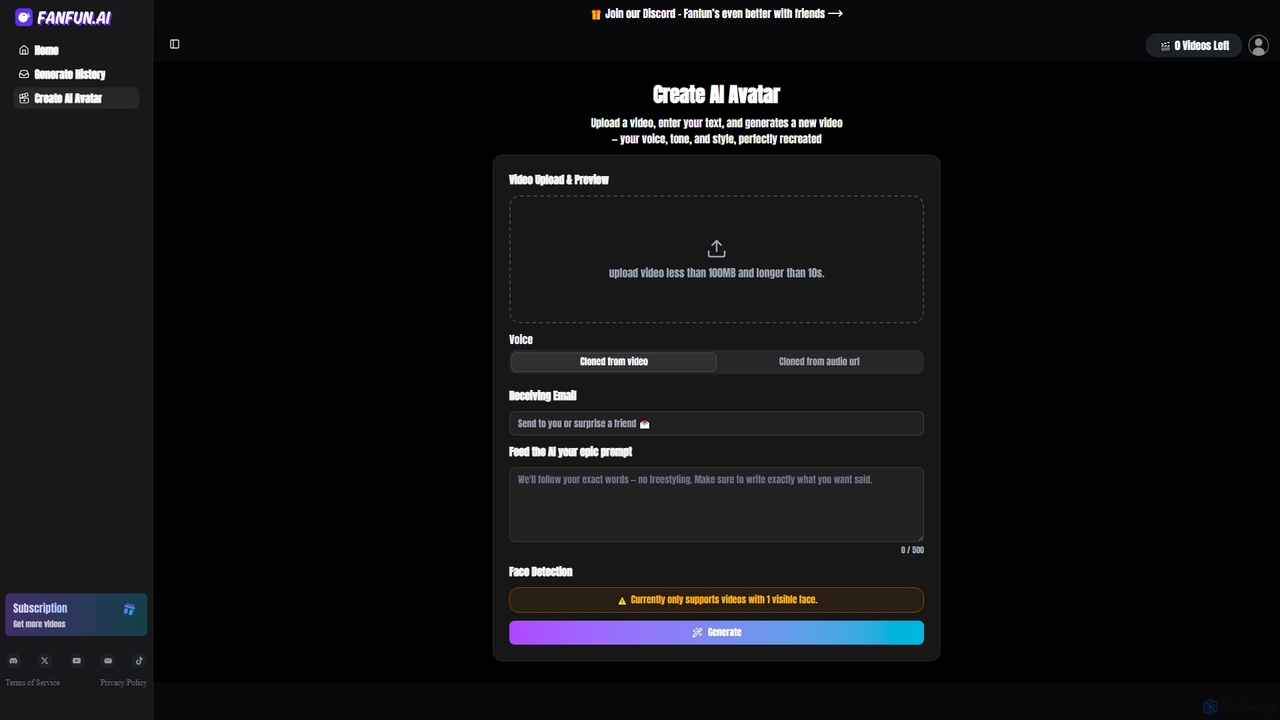Open the Discord social icon
The height and width of the screenshot is (720, 1280).
(x=13, y=661)
